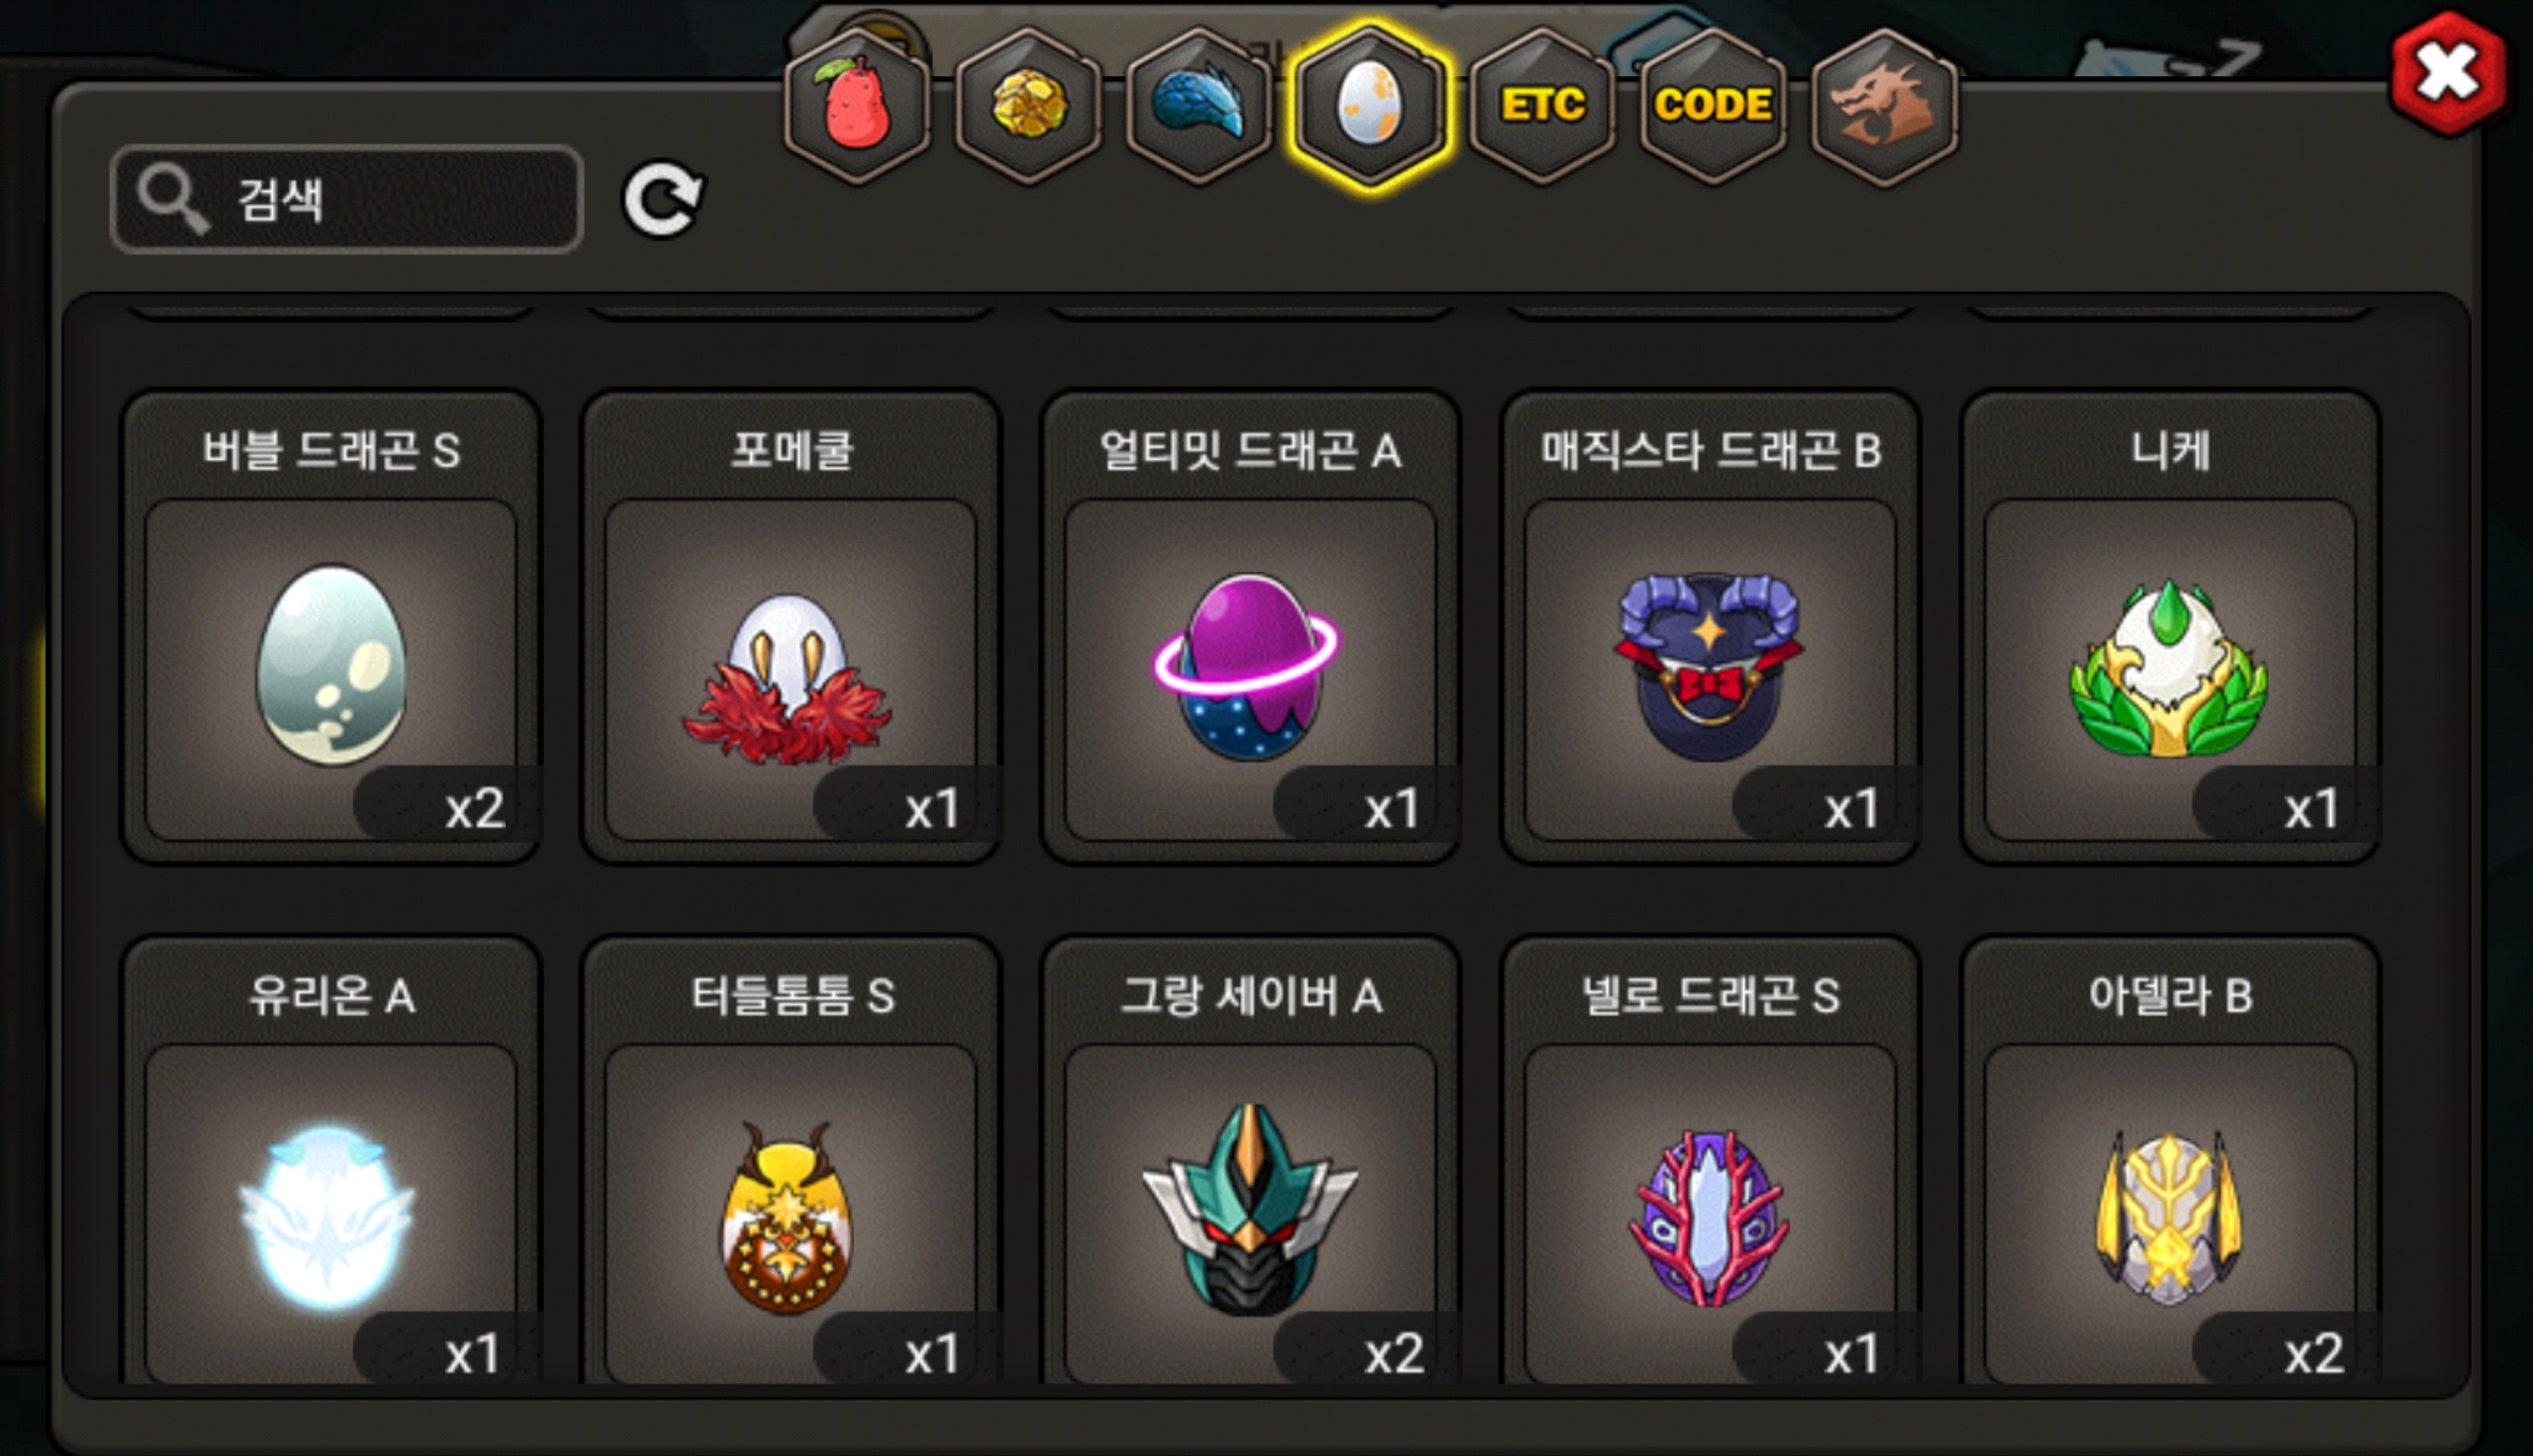2533x1456 pixels.
Task: Select the 니케 green leaf egg
Action: pos(2170,627)
